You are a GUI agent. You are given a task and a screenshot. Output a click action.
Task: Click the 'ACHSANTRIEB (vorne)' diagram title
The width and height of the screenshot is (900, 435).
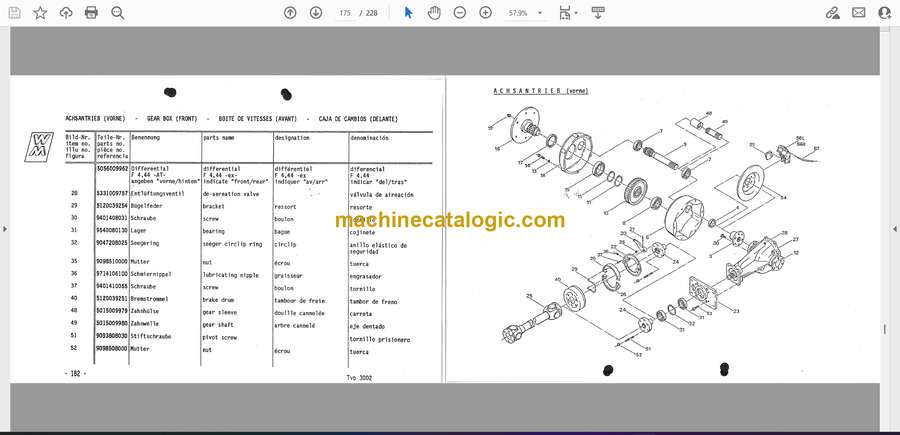pyautogui.click(x=541, y=91)
